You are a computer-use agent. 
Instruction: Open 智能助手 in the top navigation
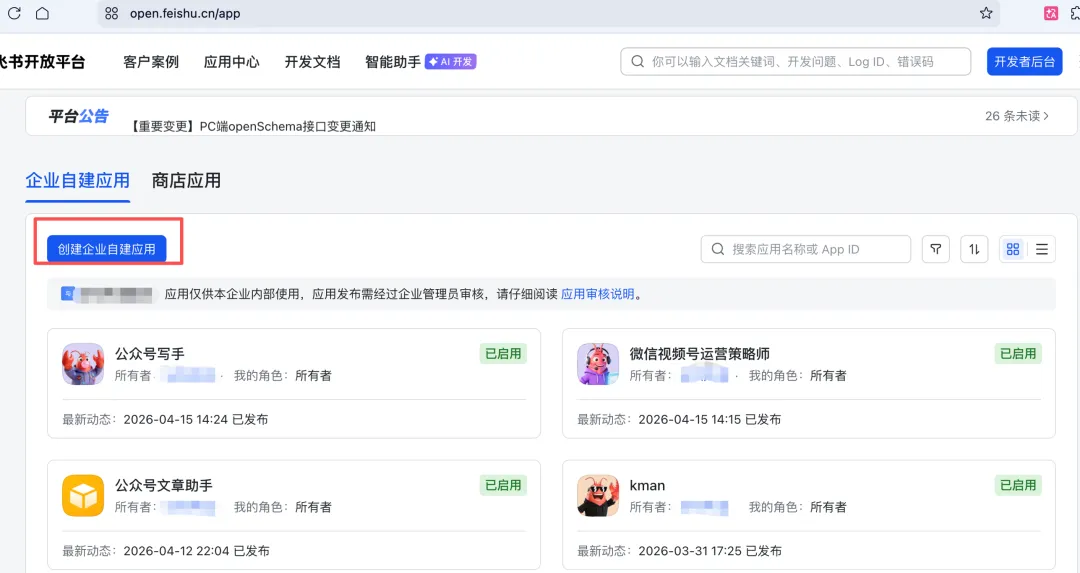(393, 62)
